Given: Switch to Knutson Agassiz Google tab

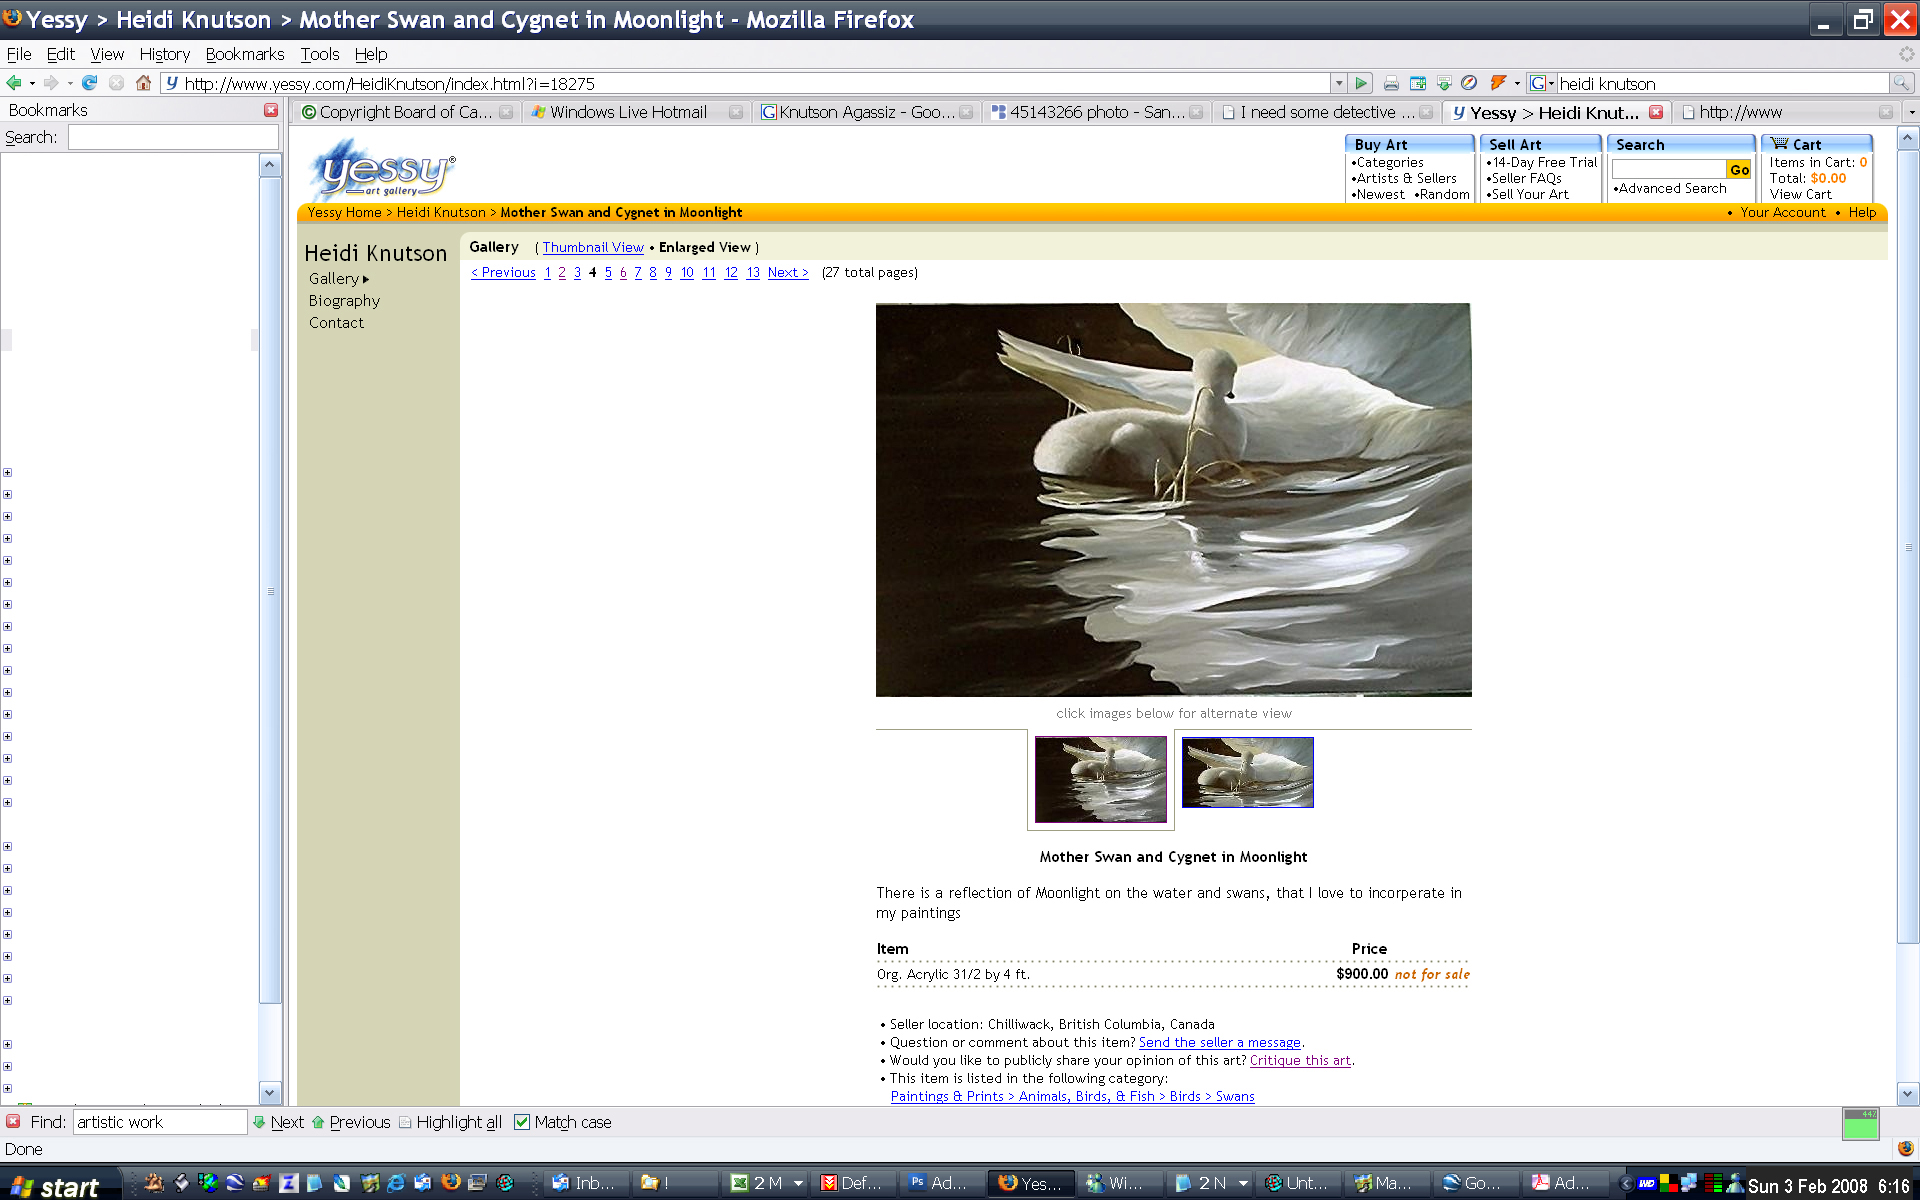Looking at the screenshot, I should pos(866,112).
